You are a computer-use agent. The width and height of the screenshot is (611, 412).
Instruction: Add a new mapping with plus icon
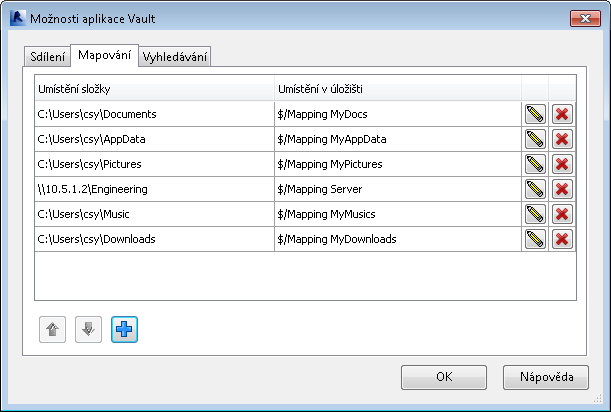(125, 329)
